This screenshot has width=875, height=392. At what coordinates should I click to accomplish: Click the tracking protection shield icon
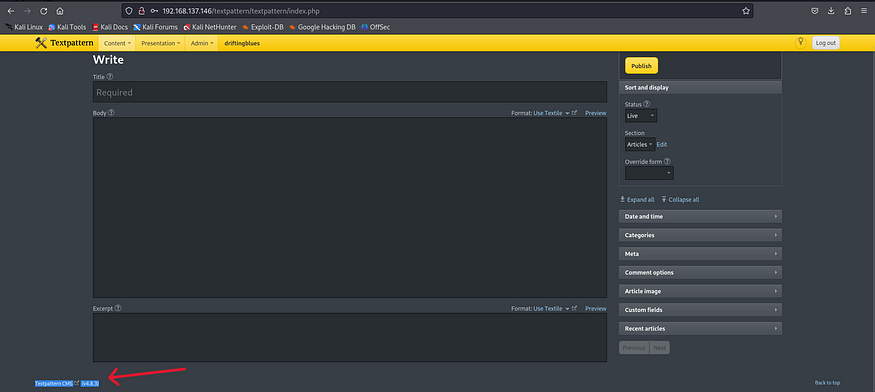129,11
